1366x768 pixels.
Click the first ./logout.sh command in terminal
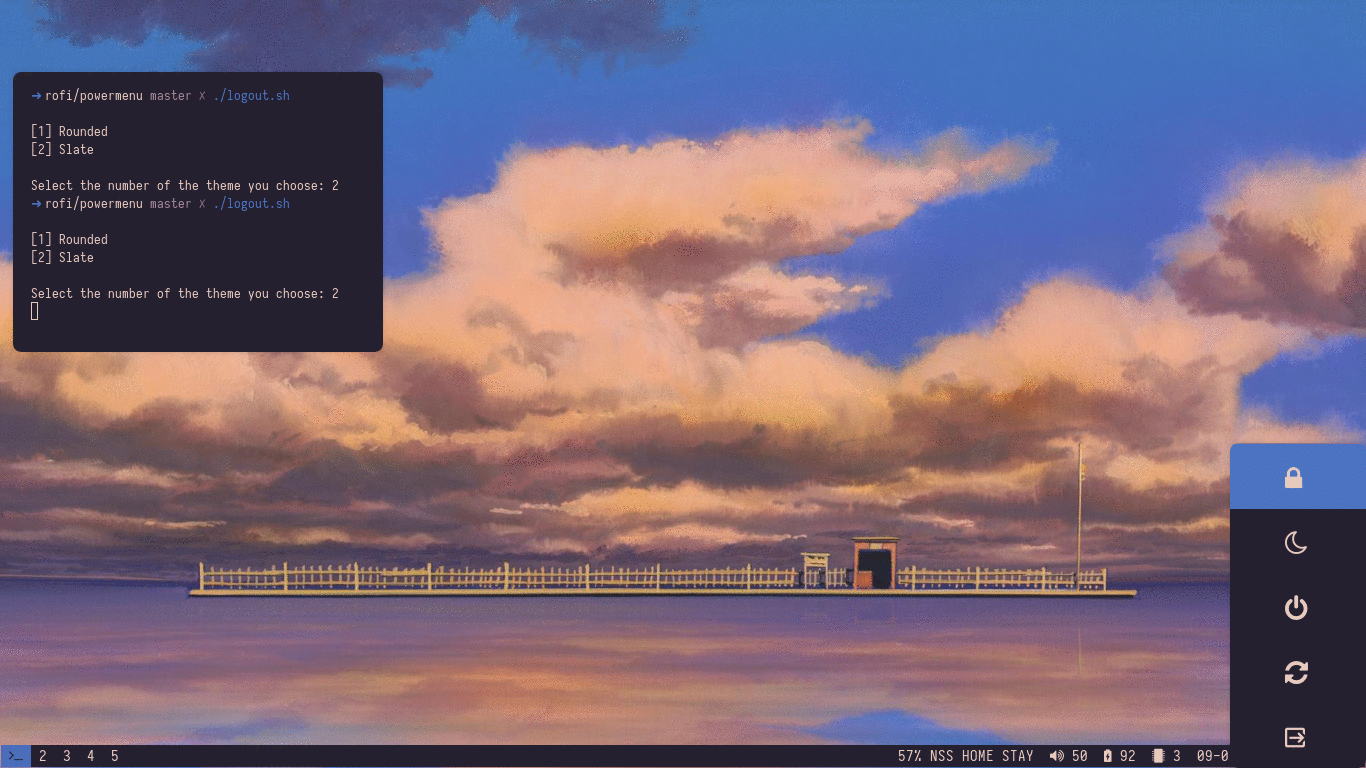(x=251, y=96)
